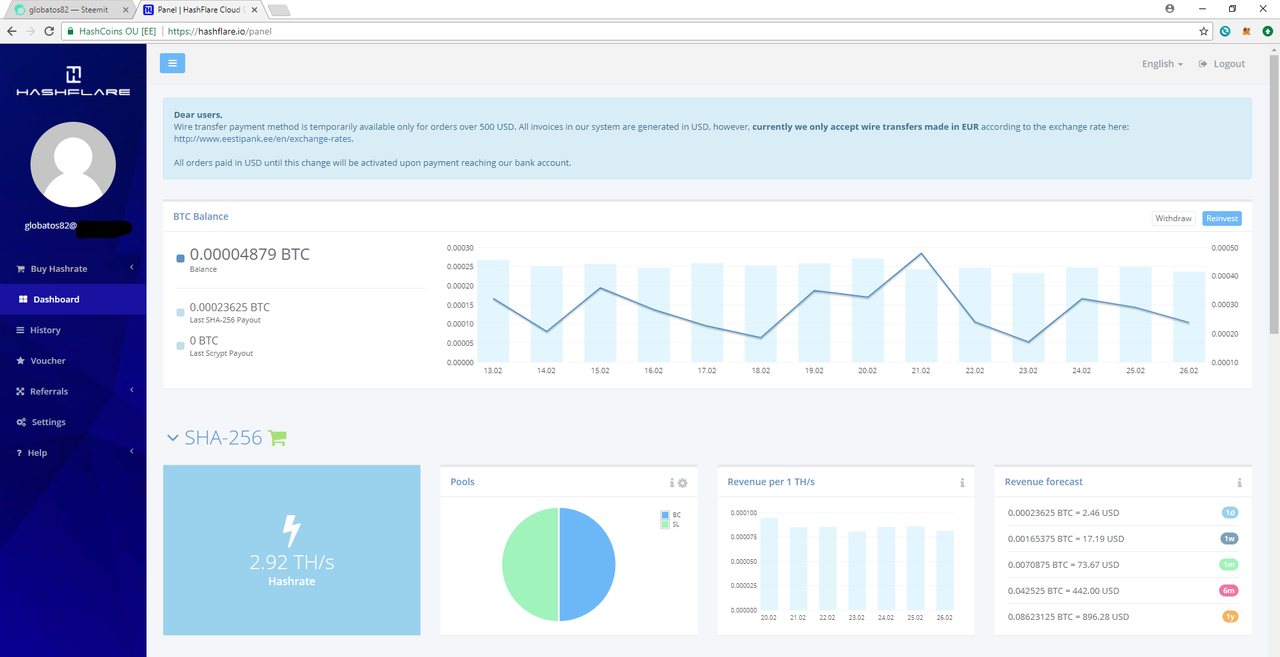
Task: Click the Revenue forecast info icon
Action: click(1239, 483)
